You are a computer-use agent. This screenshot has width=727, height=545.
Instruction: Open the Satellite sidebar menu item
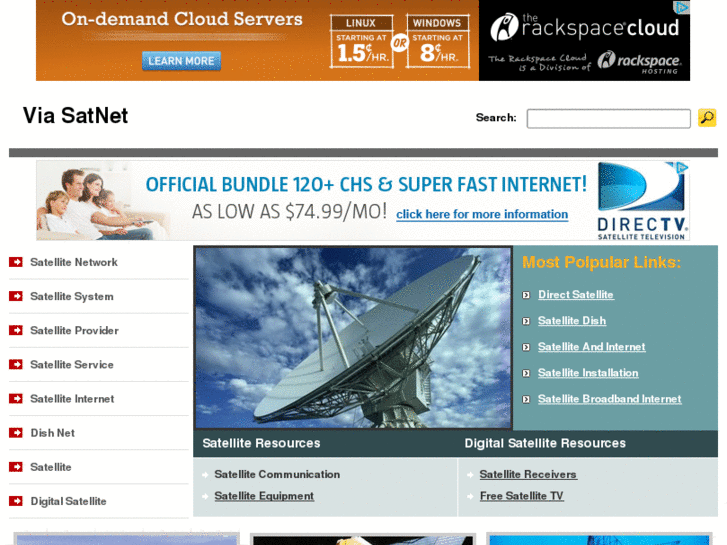(x=51, y=467)
